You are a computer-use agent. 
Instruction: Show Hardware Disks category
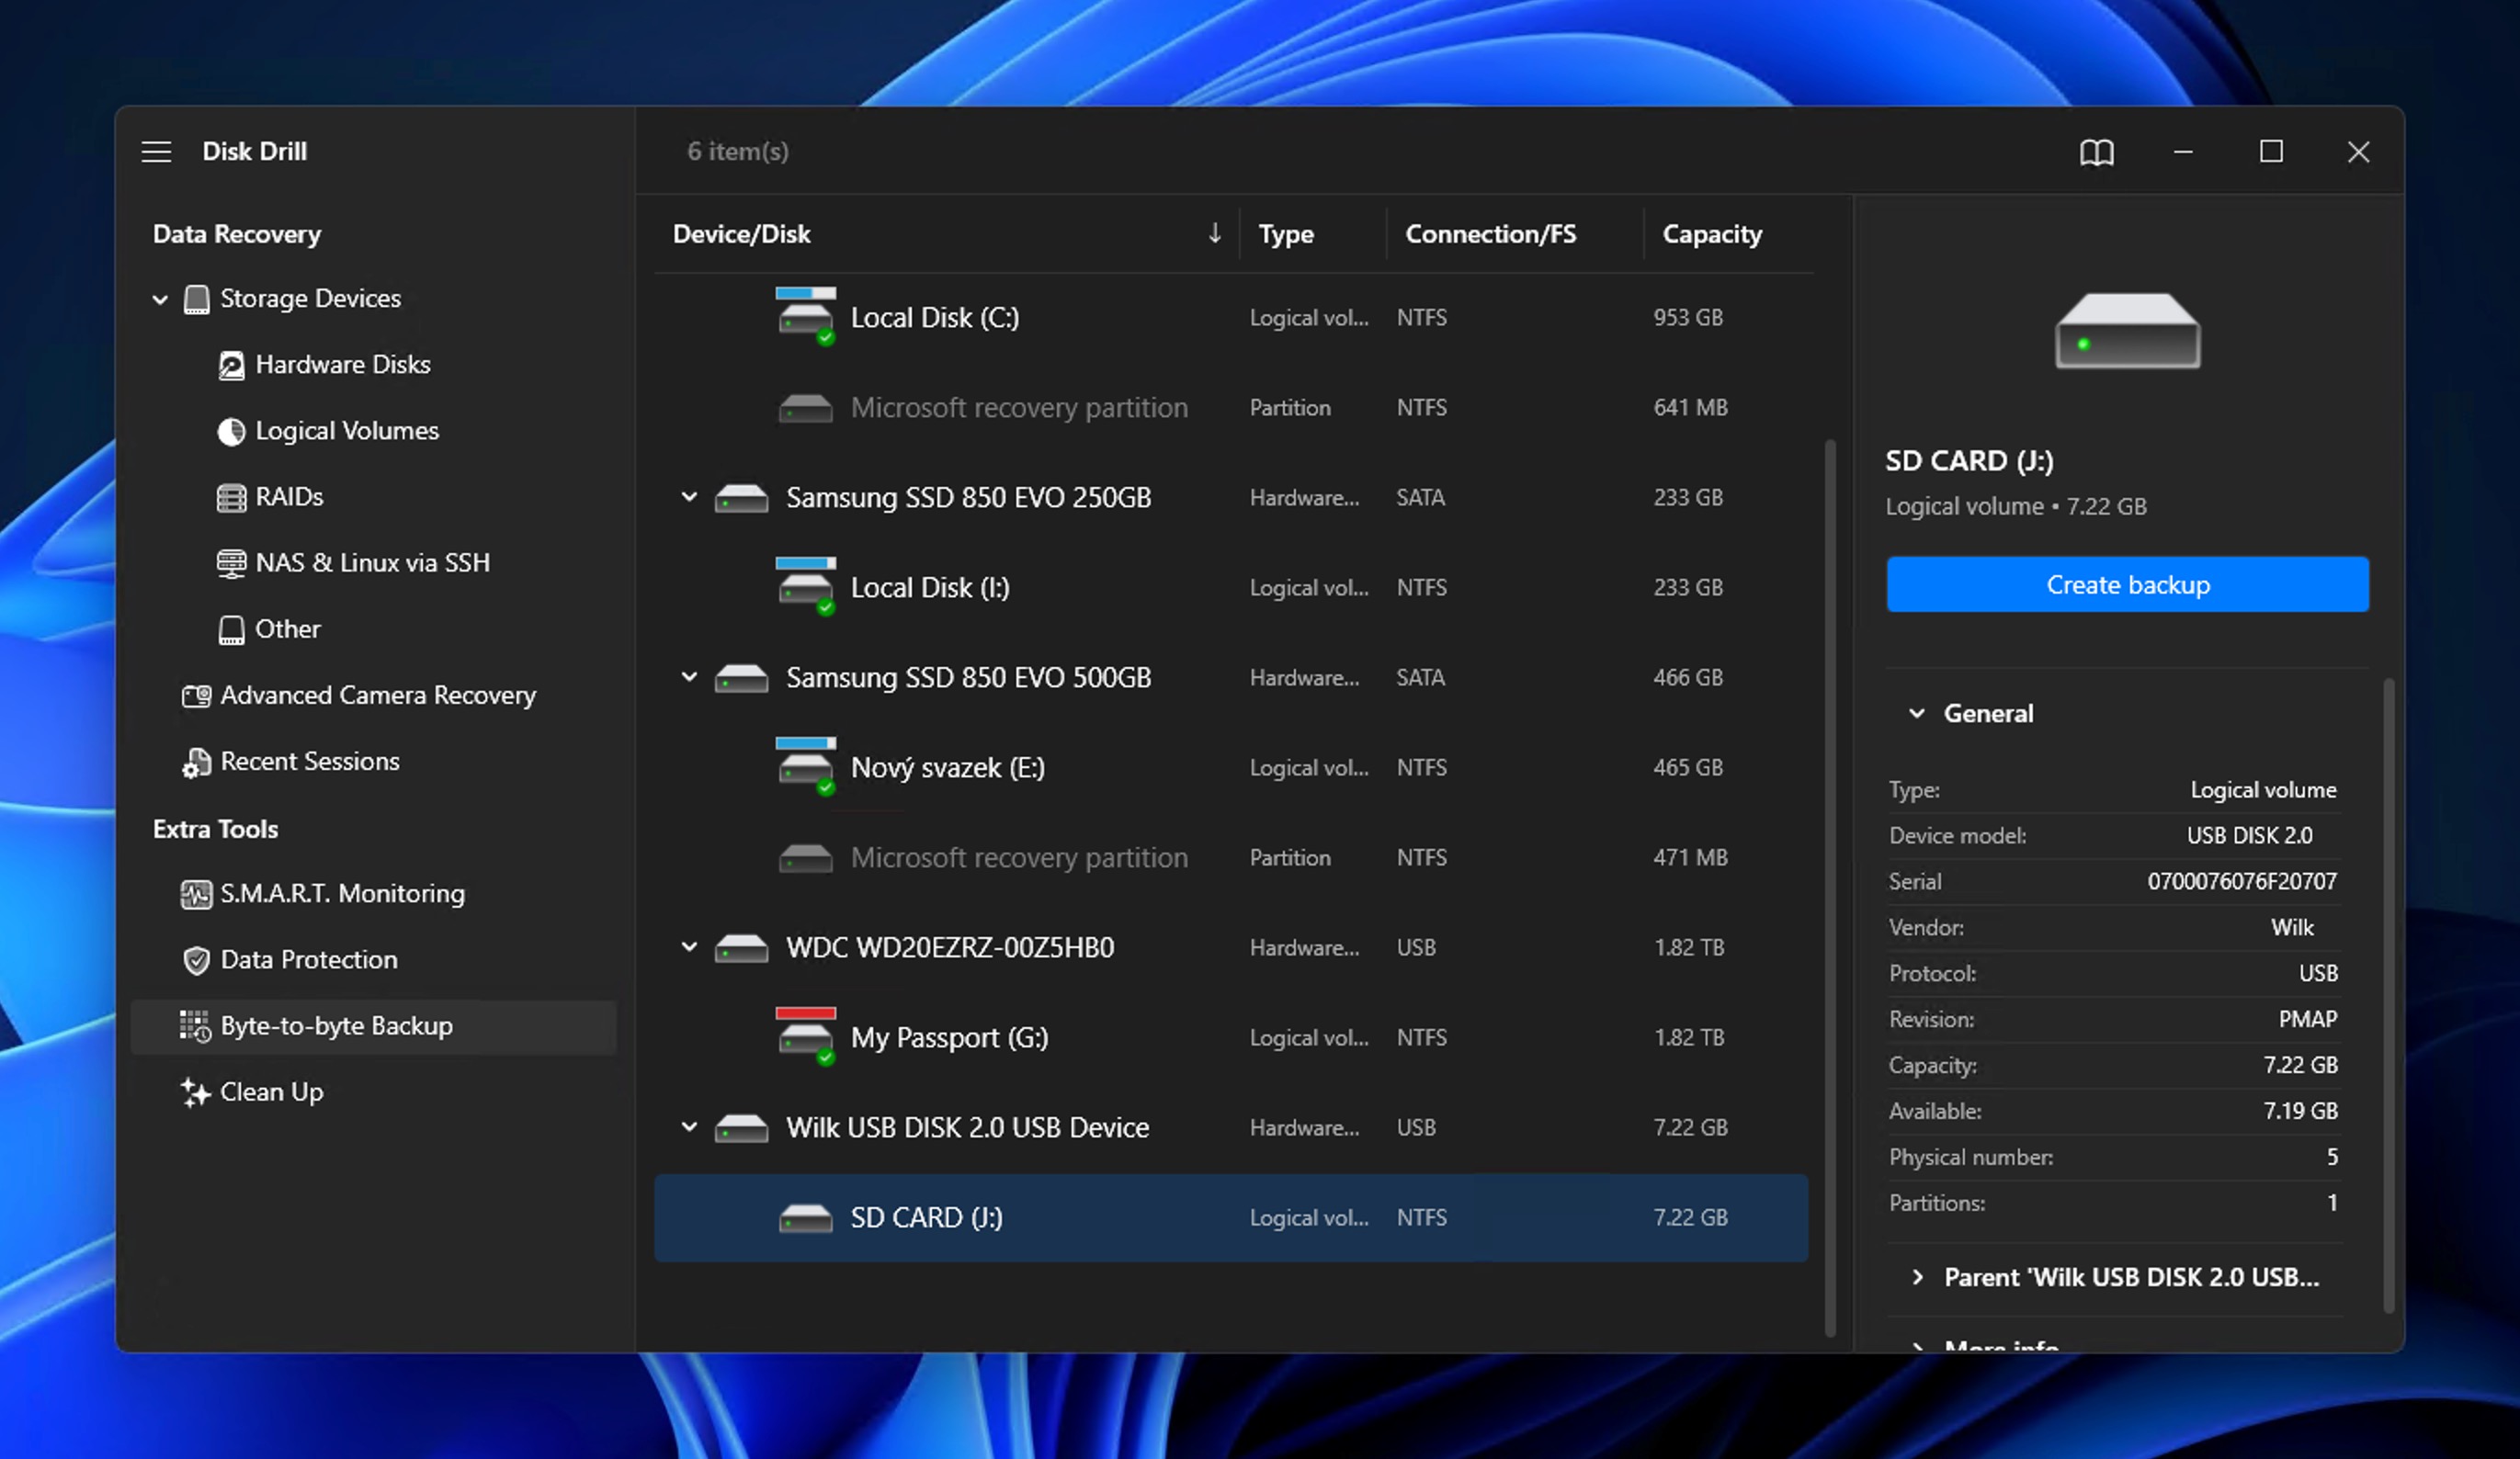click(x=342, y=364)
